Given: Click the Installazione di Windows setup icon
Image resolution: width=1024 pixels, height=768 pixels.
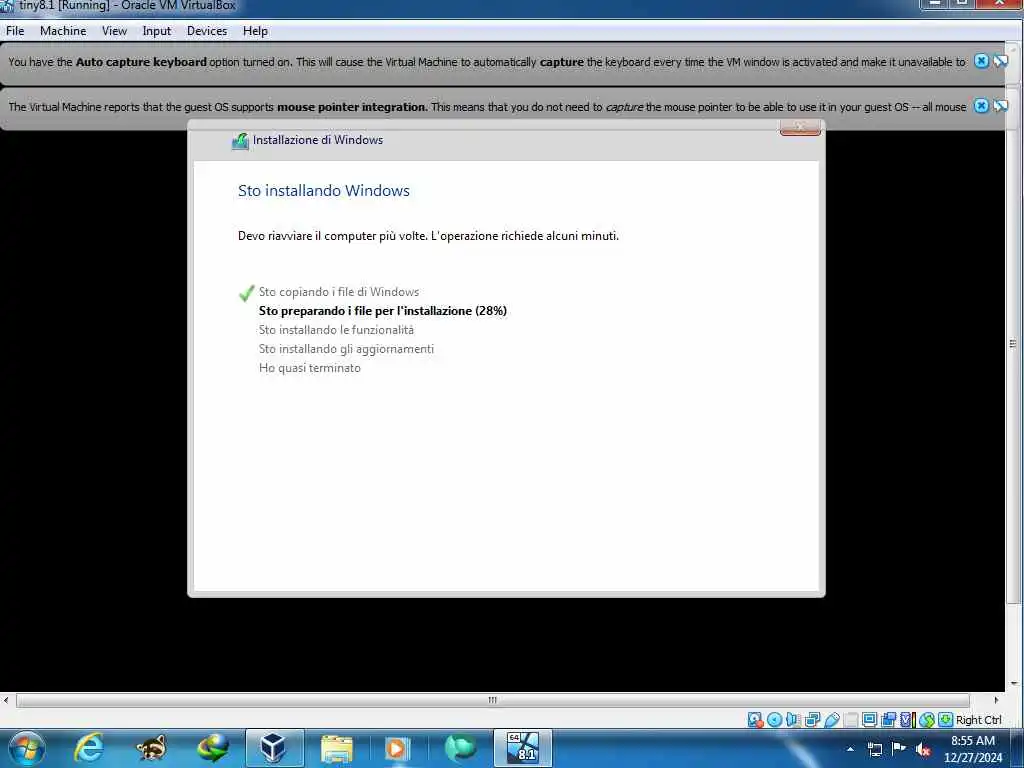Looking at the screenshot, I should tap(240, 141).
